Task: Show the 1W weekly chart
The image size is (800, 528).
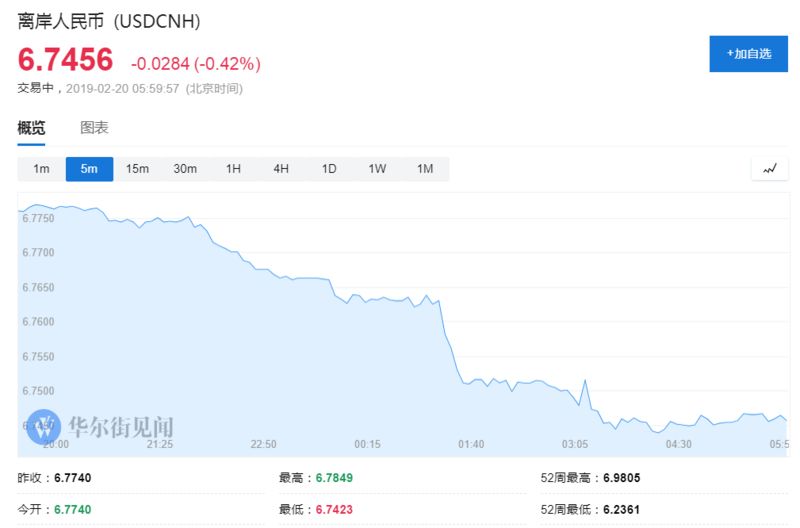Action: coord(377,169)
